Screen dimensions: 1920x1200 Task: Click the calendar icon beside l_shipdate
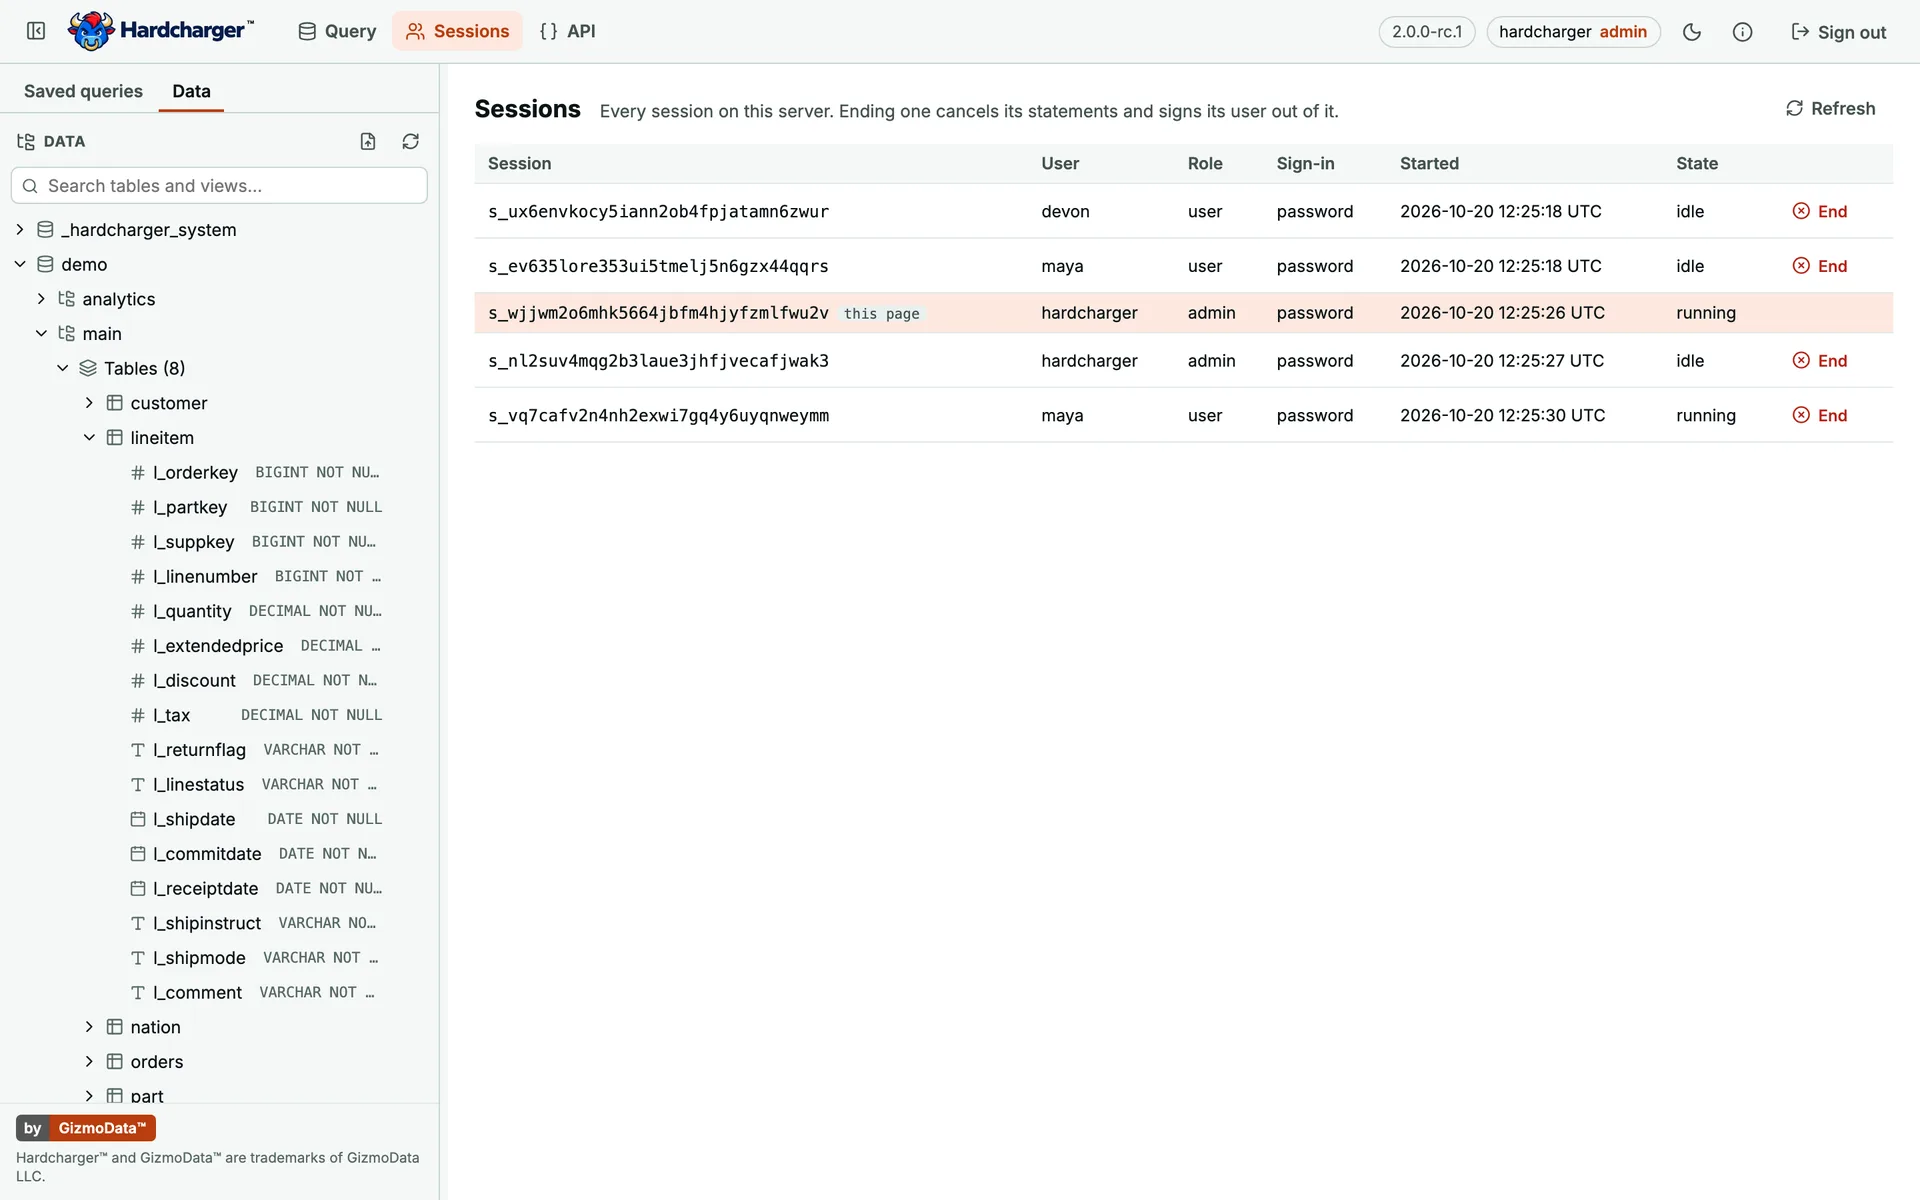click(138, 819)
